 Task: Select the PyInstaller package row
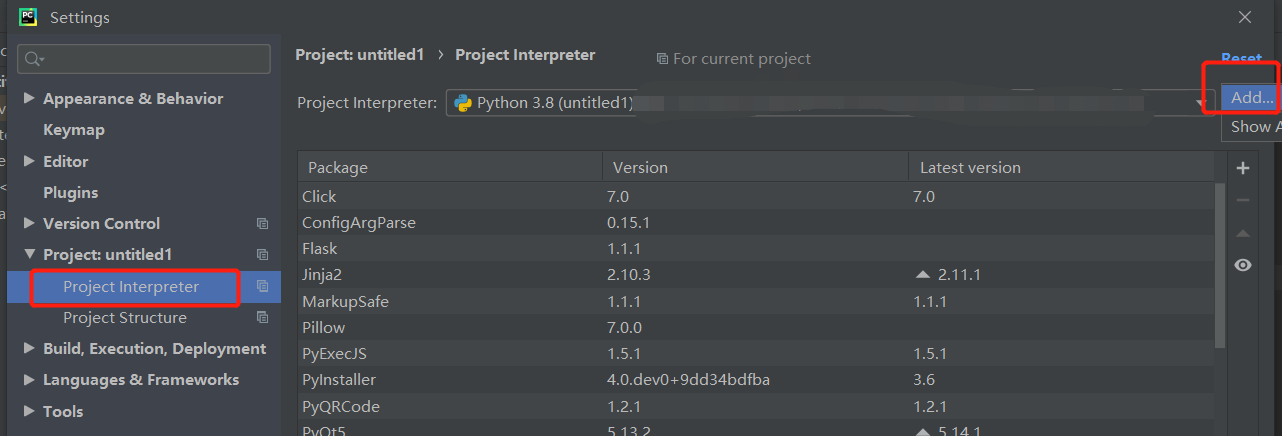(x=756, y=380)
